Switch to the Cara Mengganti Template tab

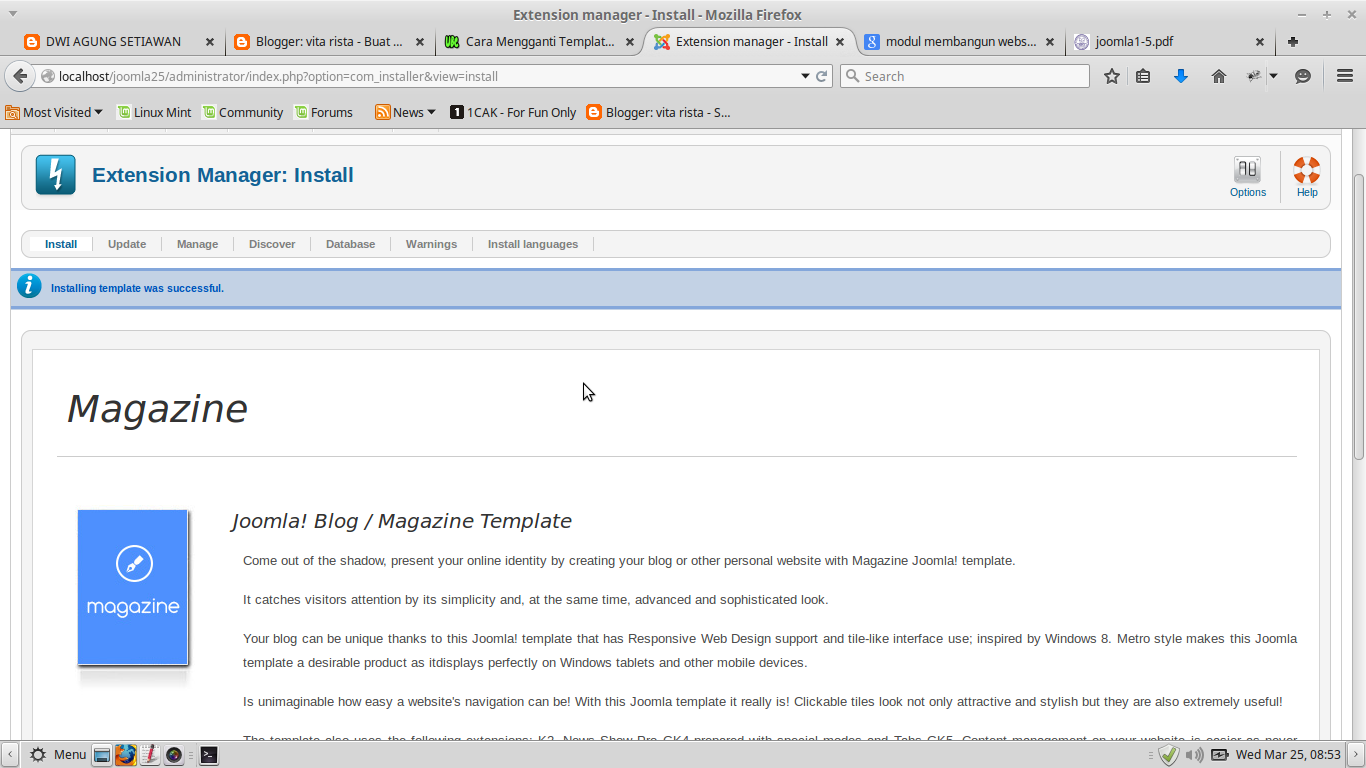(x=539, y=42)
